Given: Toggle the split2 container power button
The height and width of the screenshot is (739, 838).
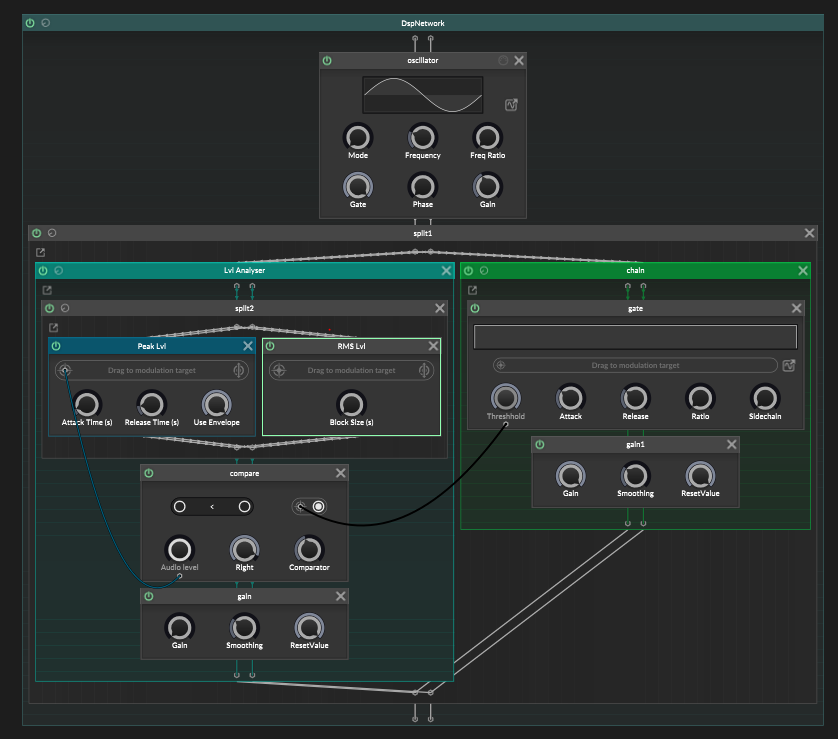Looking at the screenshot, I should tap(50, 308).
